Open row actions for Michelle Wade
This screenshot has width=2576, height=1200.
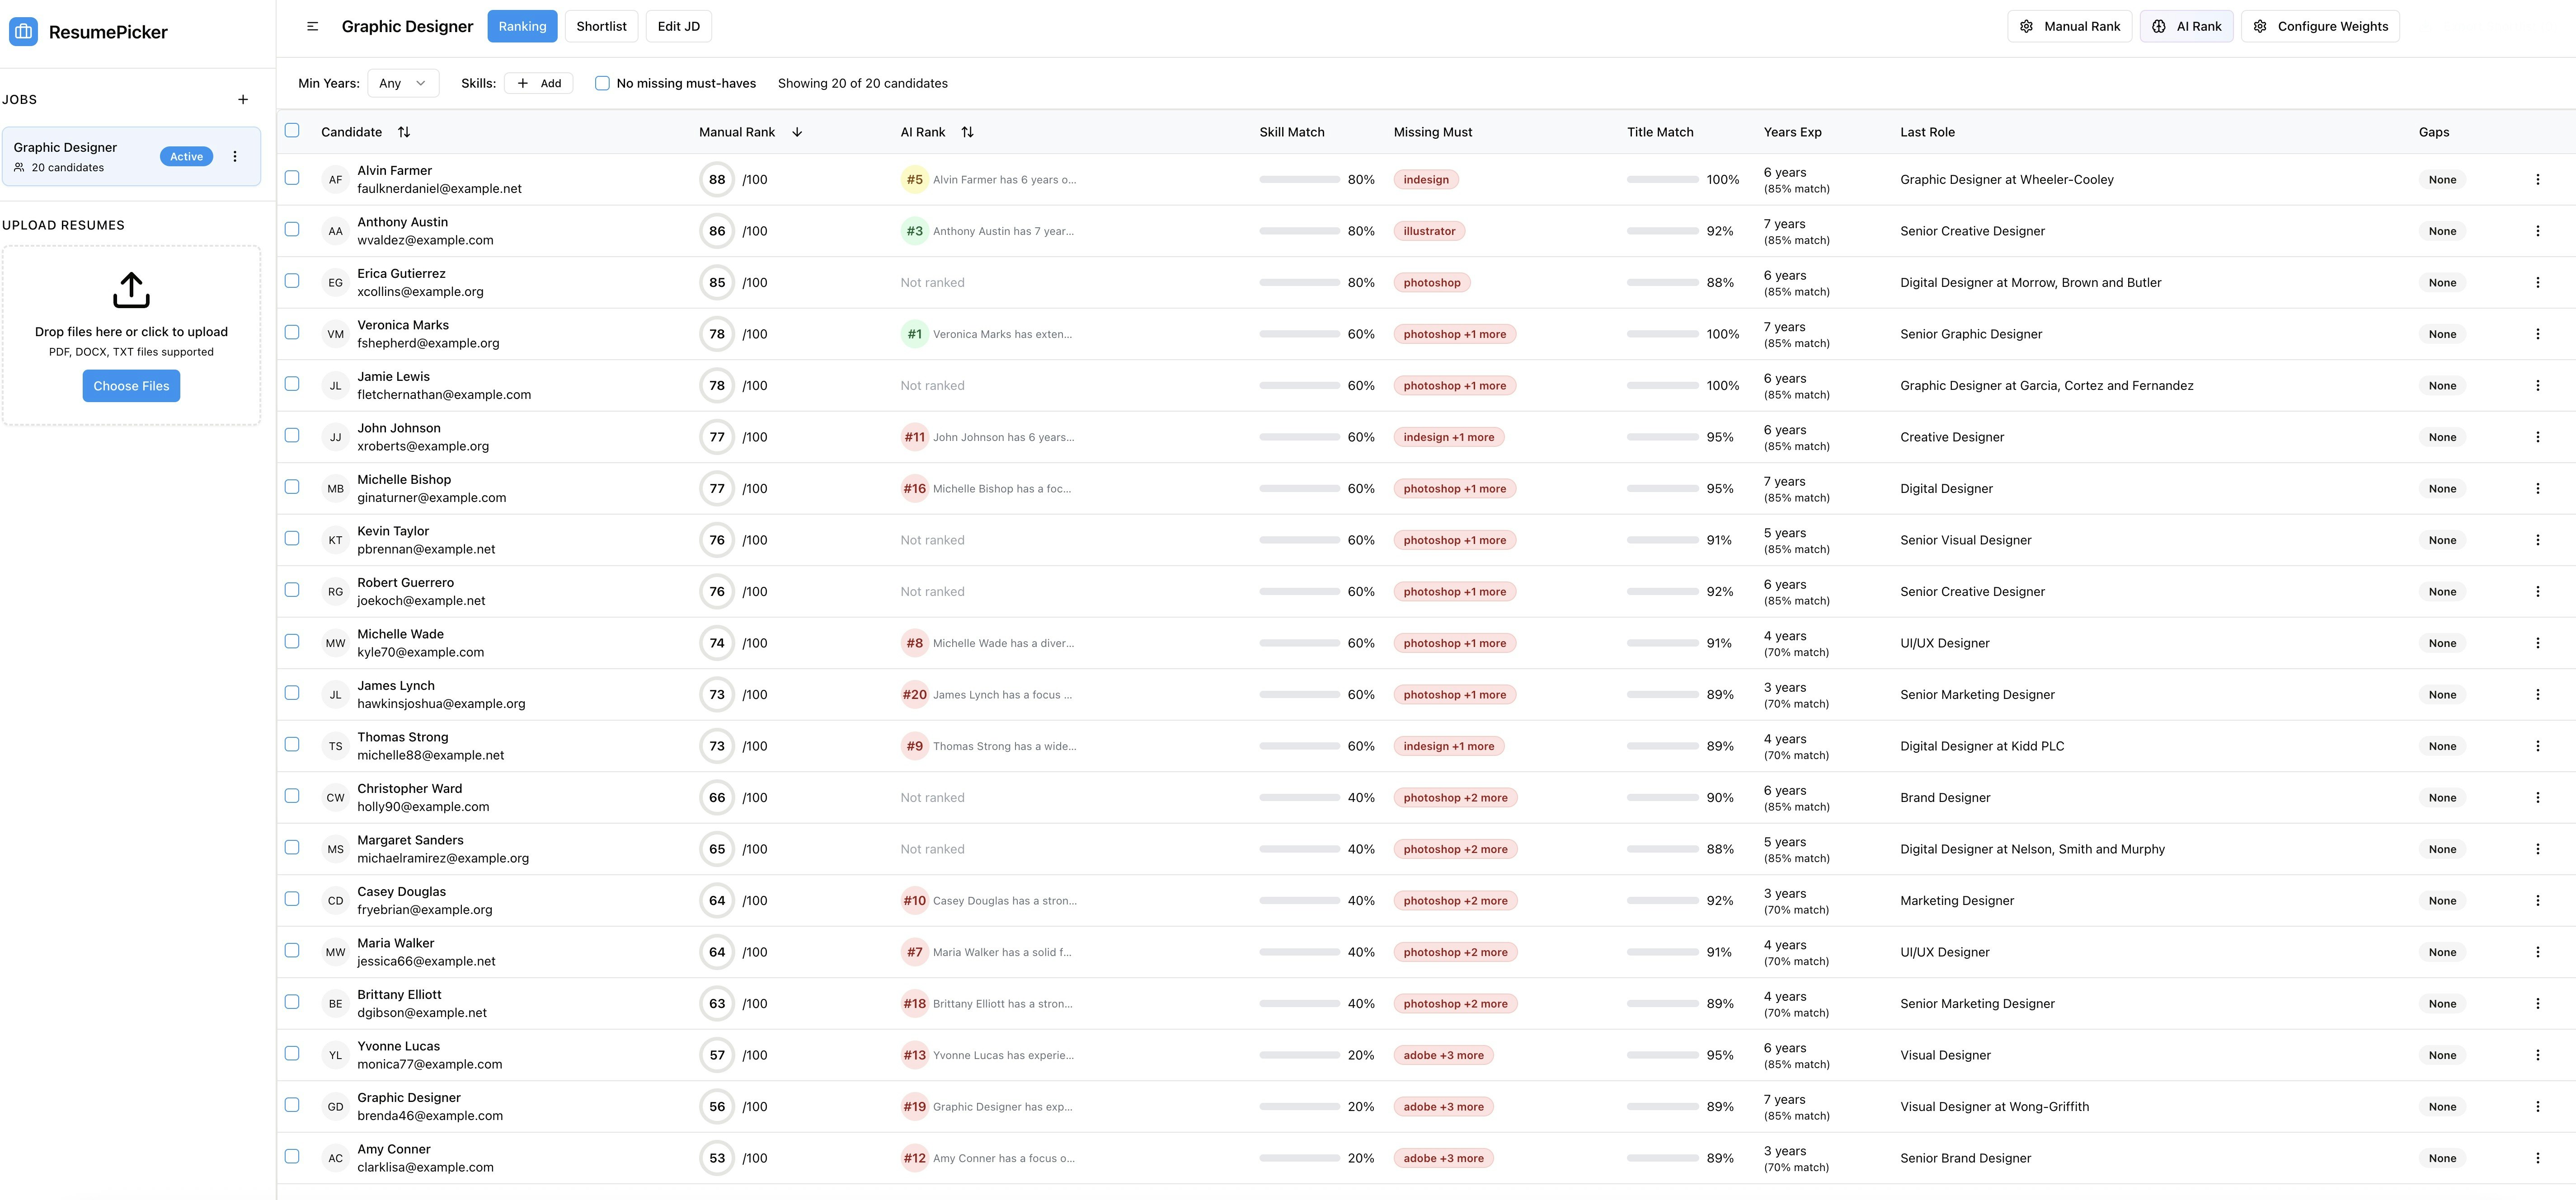pos(2537,643)
